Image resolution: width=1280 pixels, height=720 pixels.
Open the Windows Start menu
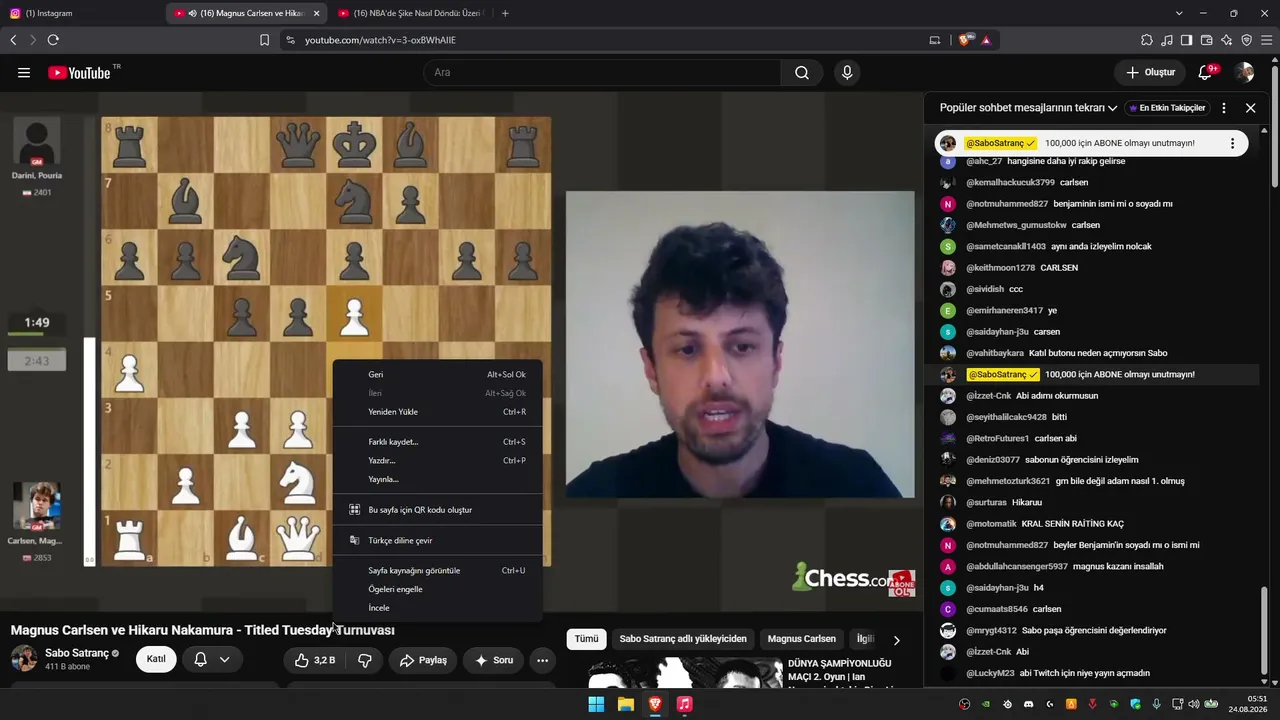tap(596, 704)
